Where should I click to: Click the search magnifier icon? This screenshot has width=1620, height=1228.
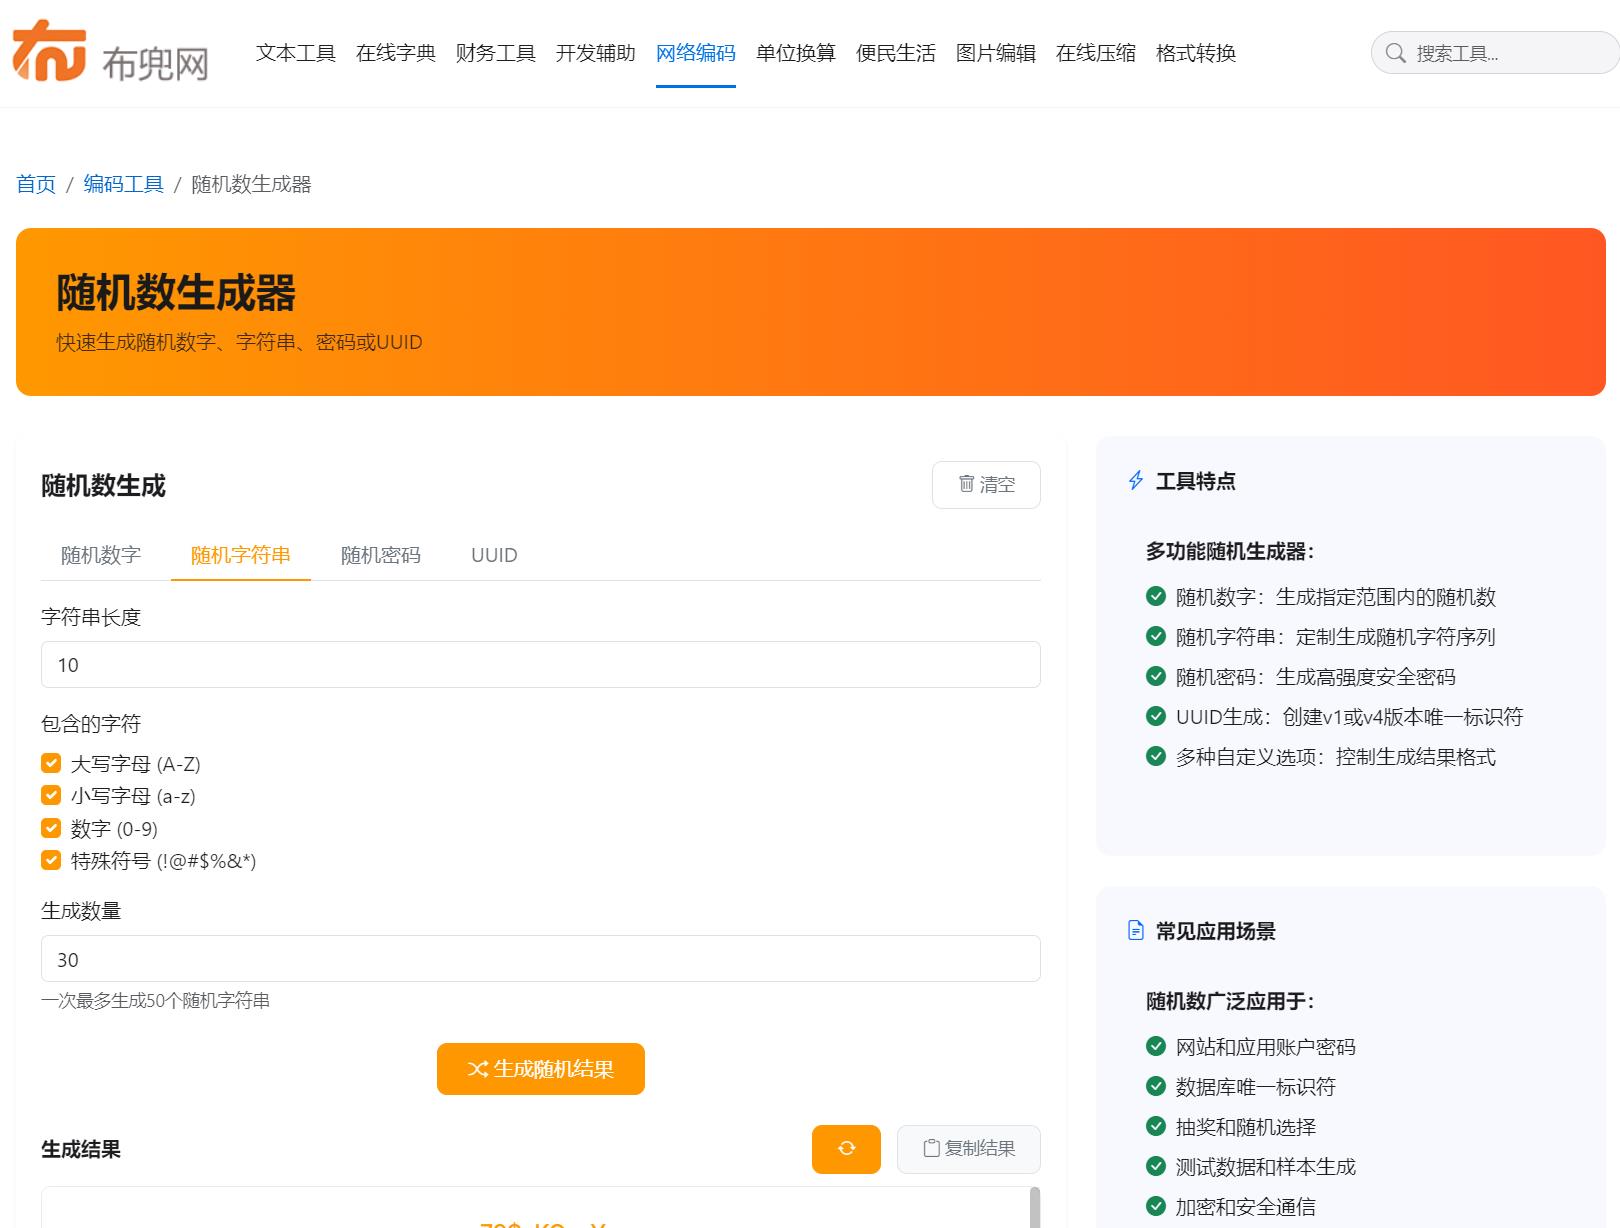pos(1397,54)
